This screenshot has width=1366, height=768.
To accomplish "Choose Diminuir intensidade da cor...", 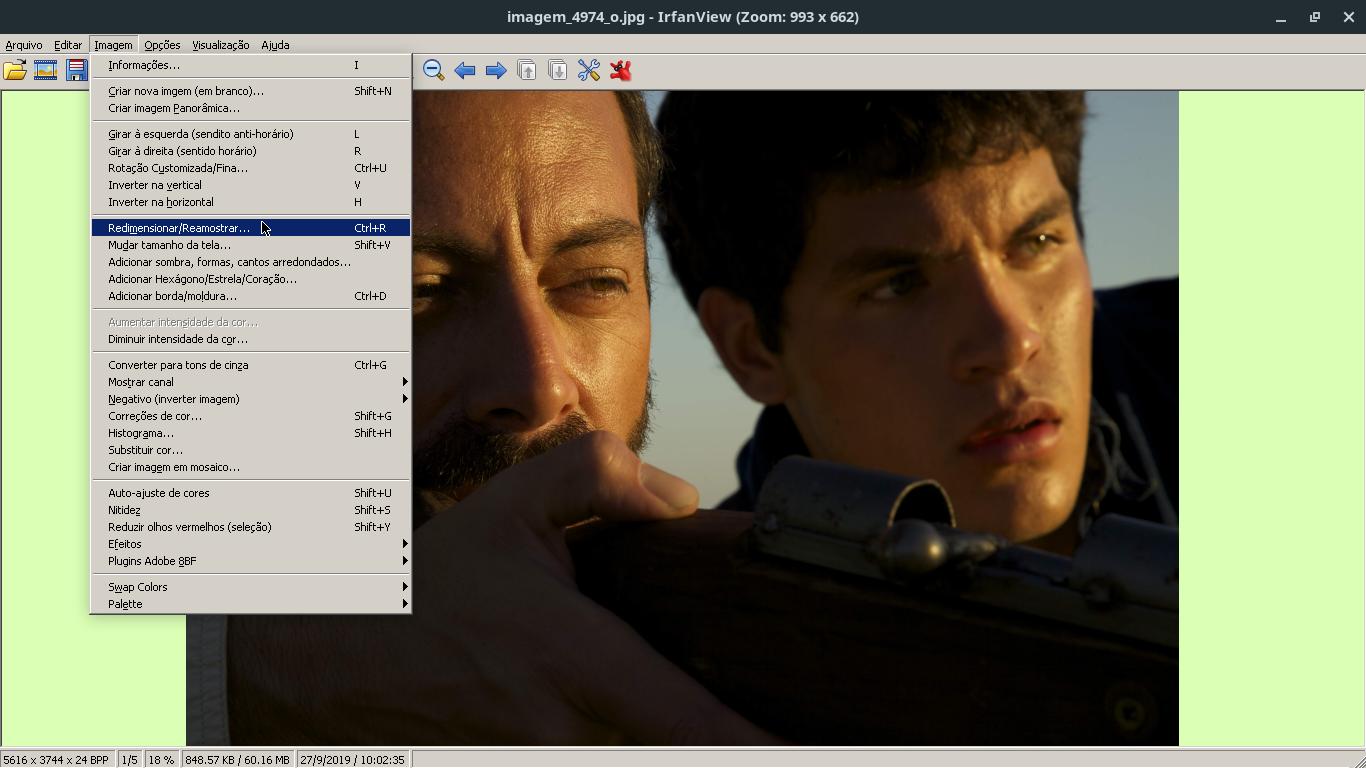I will click(x=250, y=339).
